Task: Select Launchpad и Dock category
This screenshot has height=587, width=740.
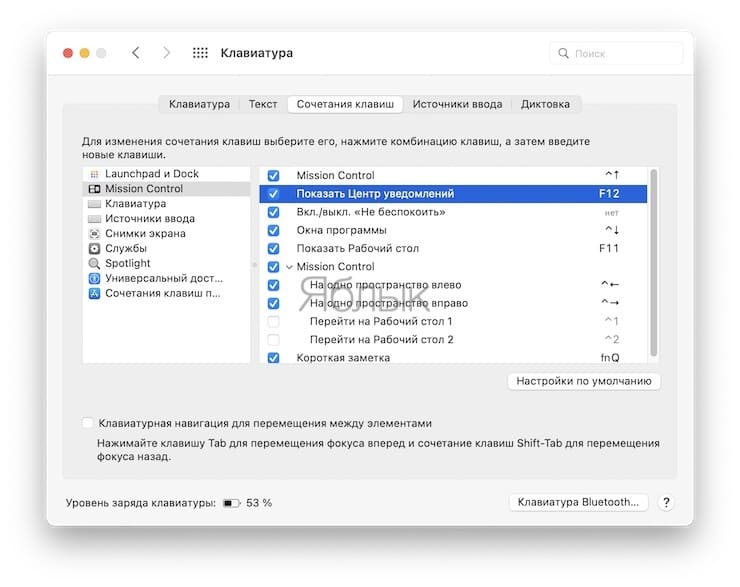Action: (166, 174)
